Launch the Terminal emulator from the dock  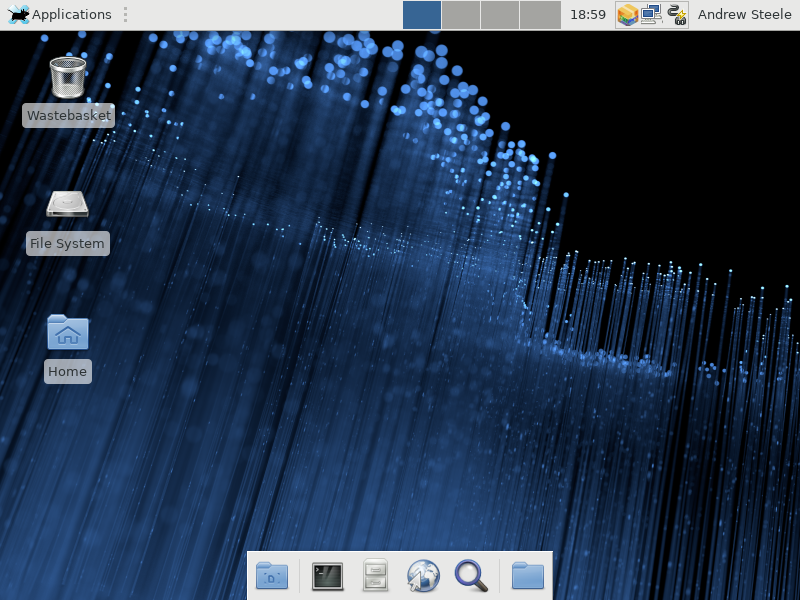click(x=327, y=576)
